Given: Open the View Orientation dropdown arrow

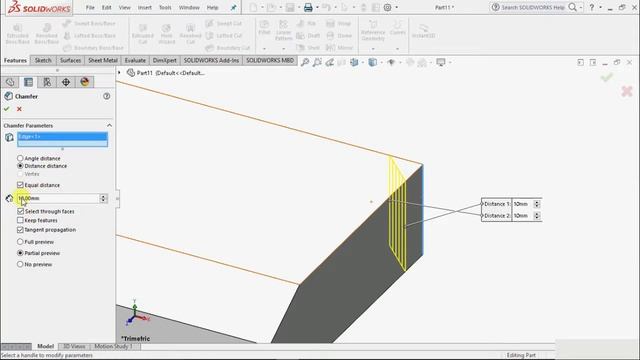Looking at the screenshot, I should click(x=362, y=62).
